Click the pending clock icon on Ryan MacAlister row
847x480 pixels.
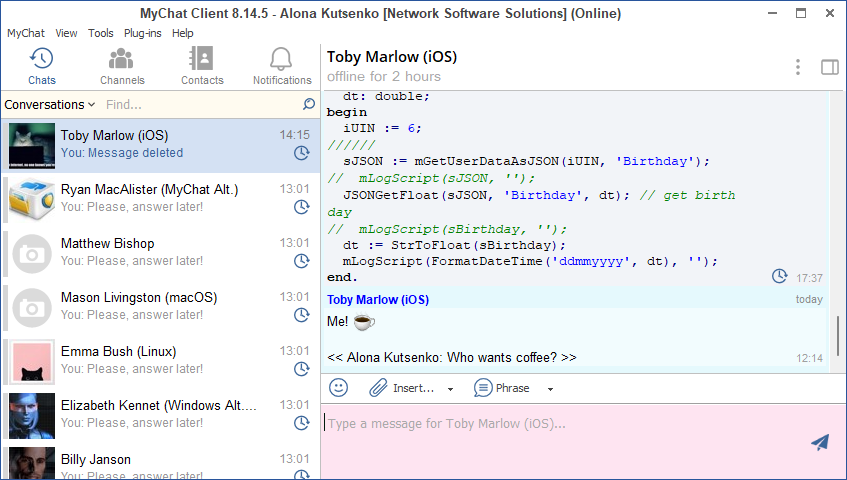[x=301, y=207]
